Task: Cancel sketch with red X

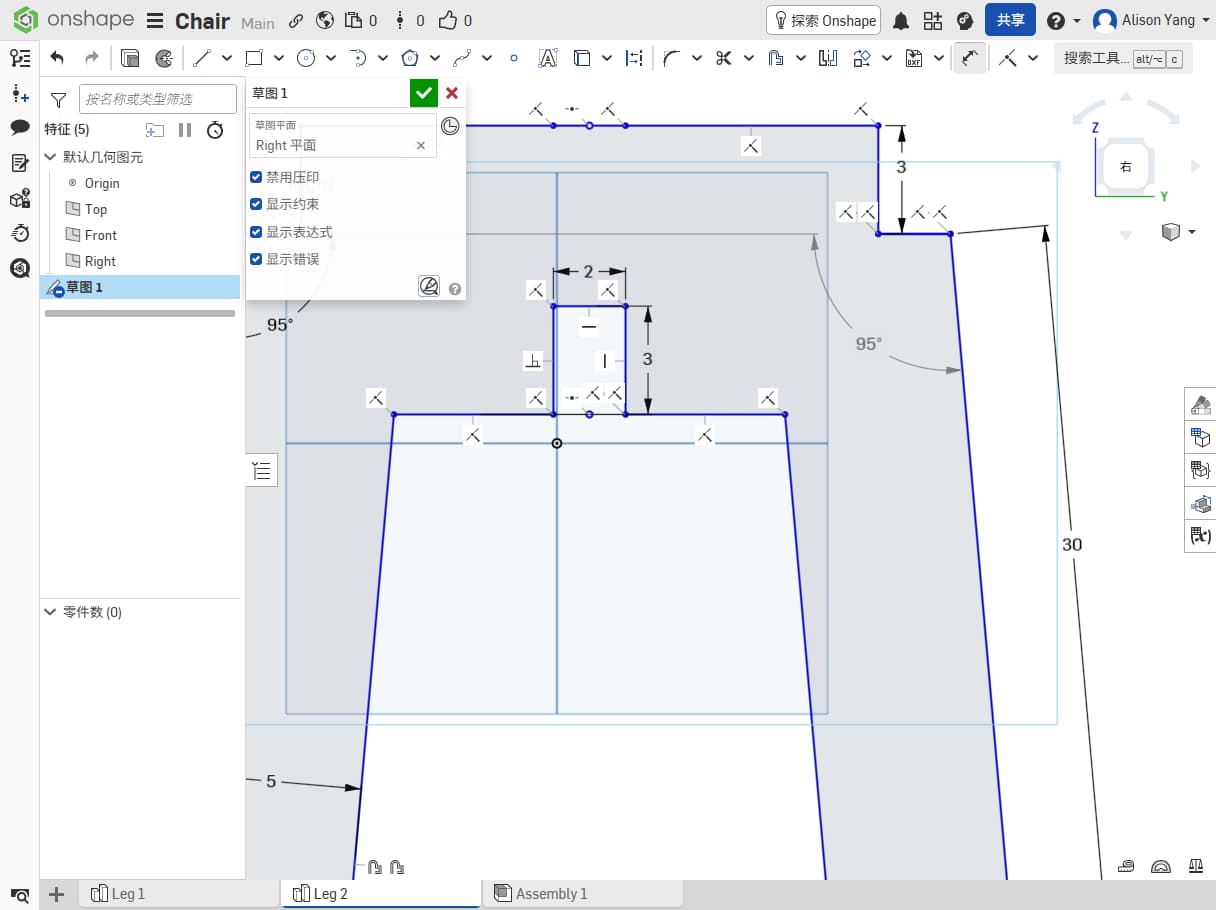Action: pyautogui.click(x=452, y=93)
